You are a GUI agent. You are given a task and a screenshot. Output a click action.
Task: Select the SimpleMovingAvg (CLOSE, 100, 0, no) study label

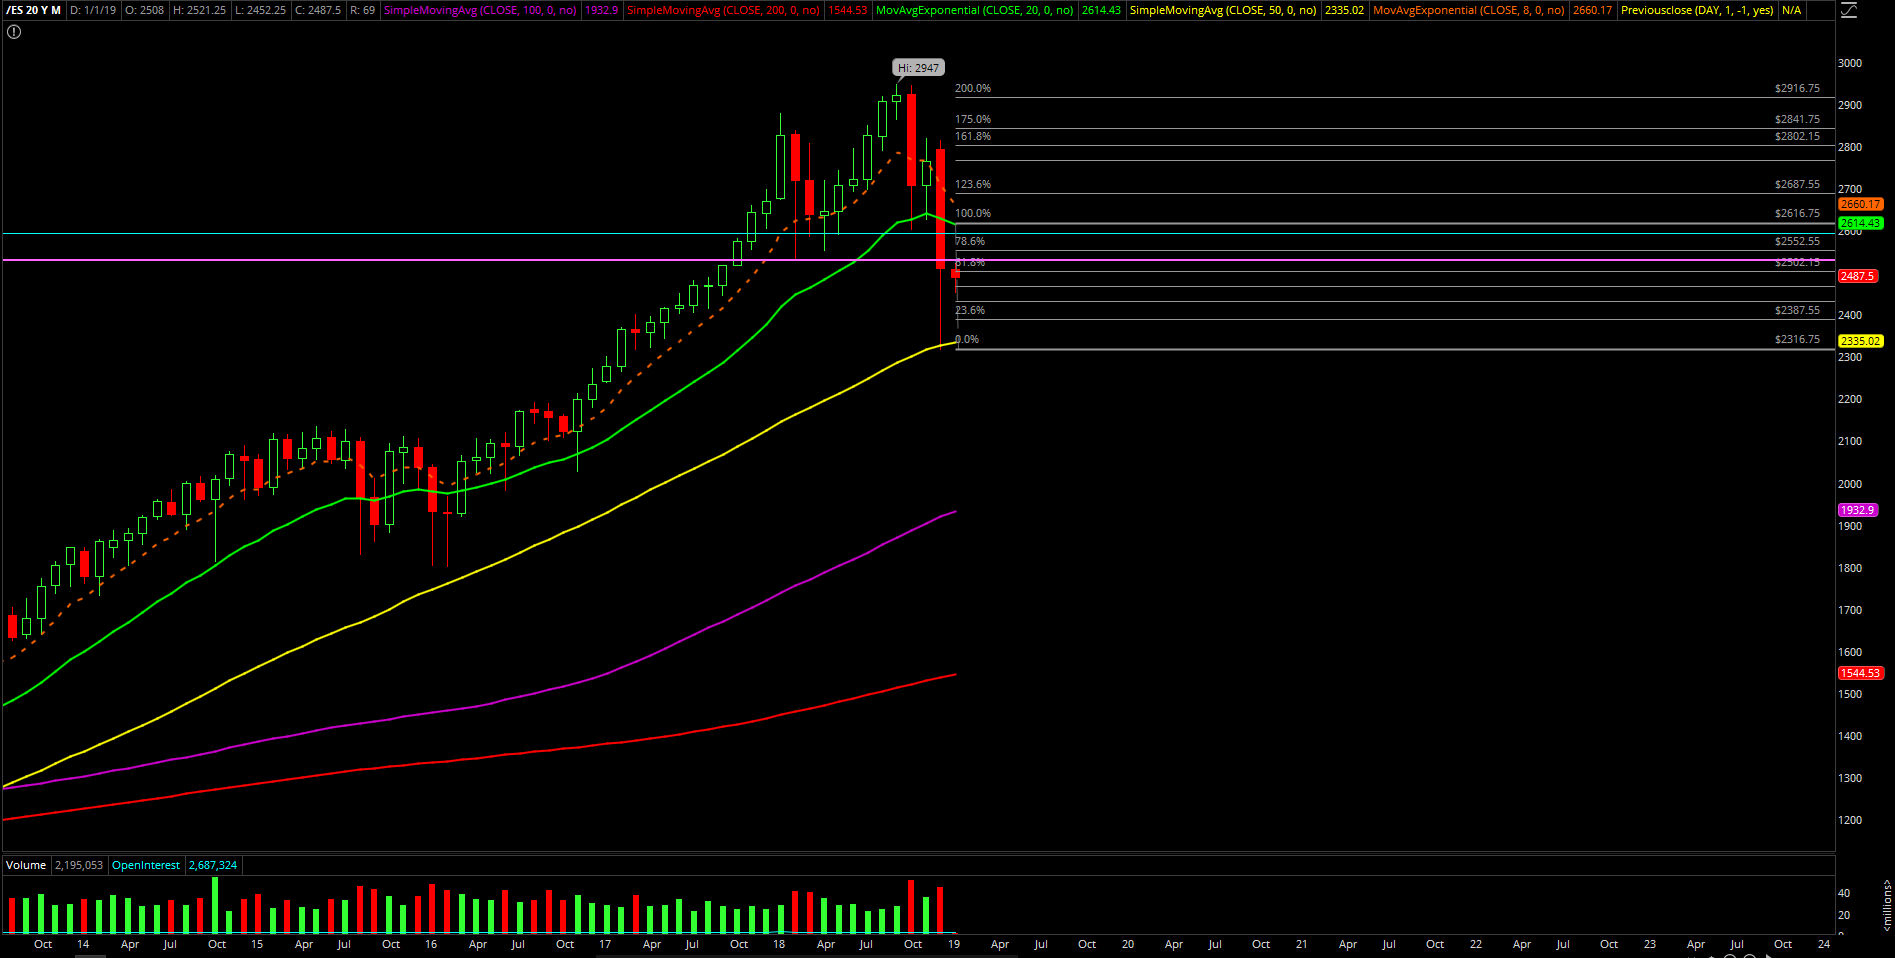point(480,10)
